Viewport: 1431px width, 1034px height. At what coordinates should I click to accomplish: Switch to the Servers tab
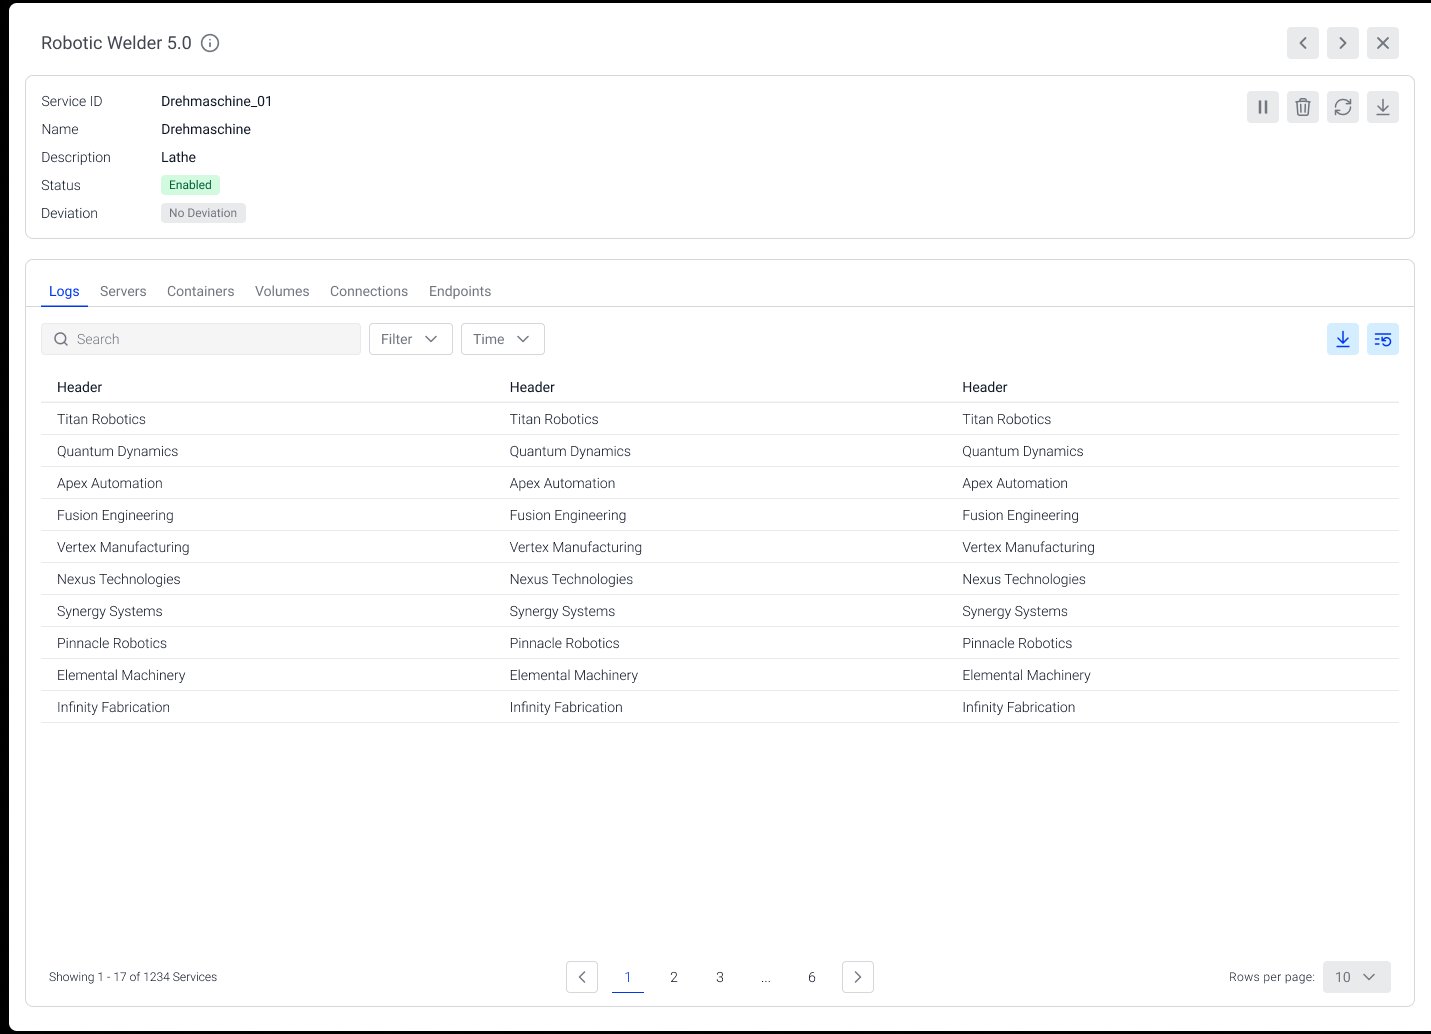pos(123,291)
